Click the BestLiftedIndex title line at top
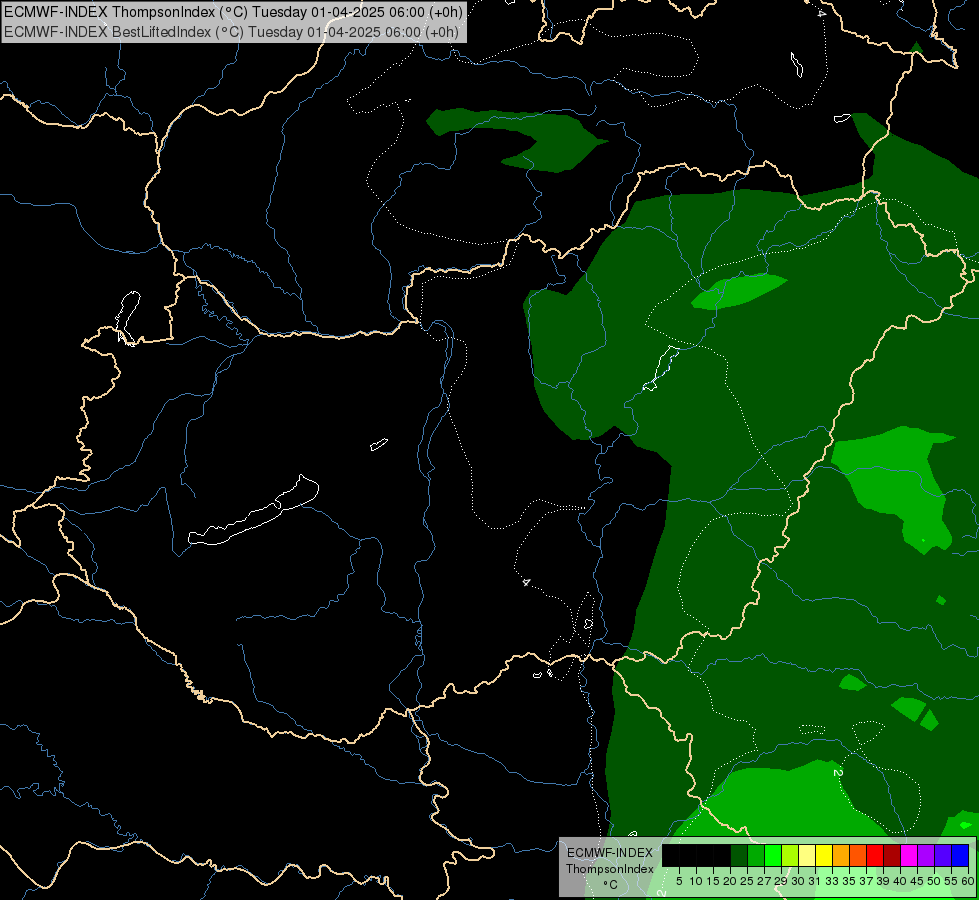Image resolution: width=979 pixels, height=900 pixels. (x=231, y=32)
